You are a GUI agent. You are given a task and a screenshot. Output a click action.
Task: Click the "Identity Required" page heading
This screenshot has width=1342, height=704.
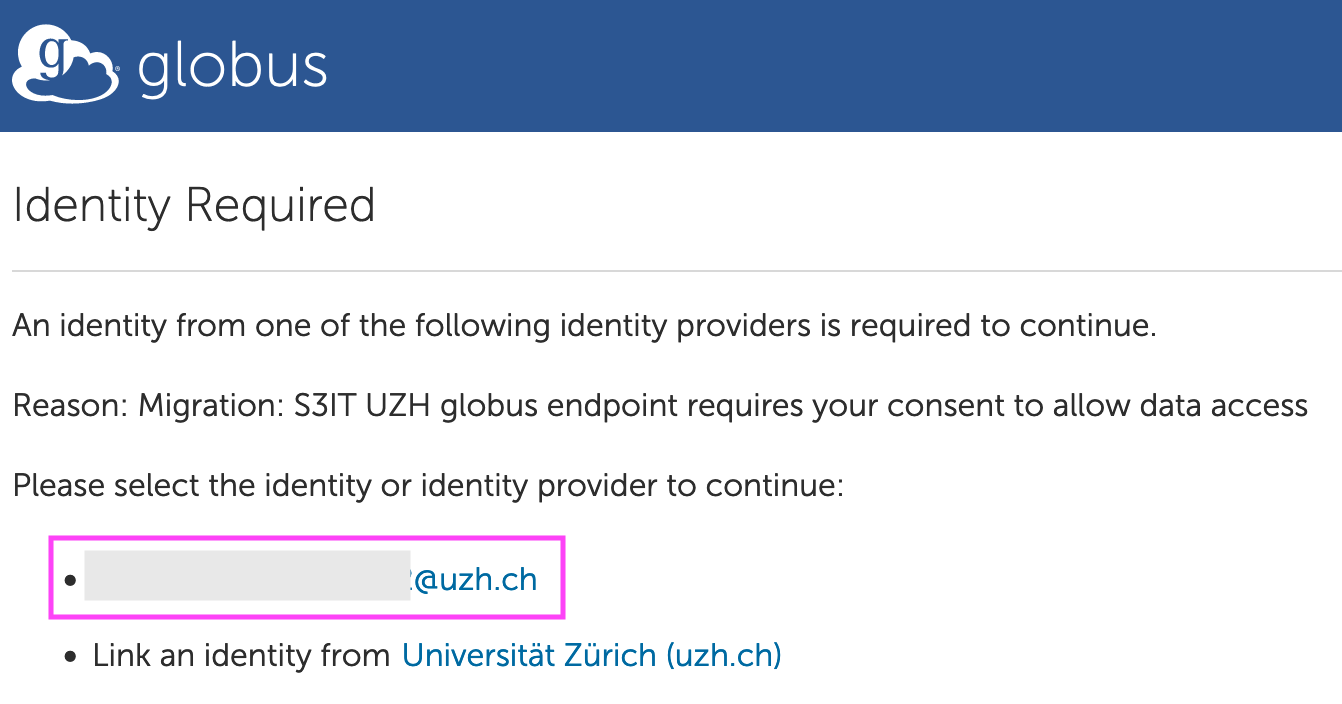tap(194, 207)
